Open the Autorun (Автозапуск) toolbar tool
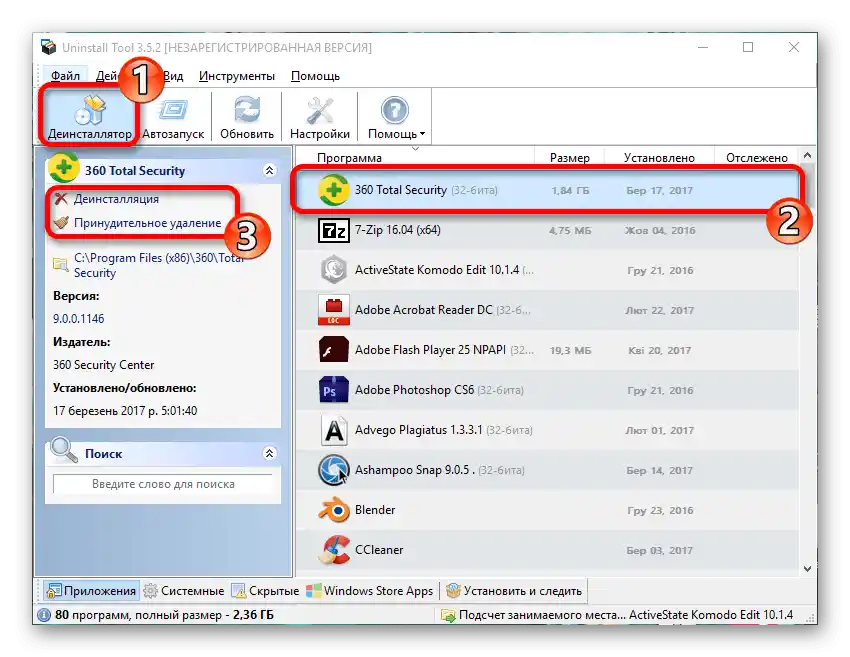This screenshot has width=850, height=657. coord(173,118)
